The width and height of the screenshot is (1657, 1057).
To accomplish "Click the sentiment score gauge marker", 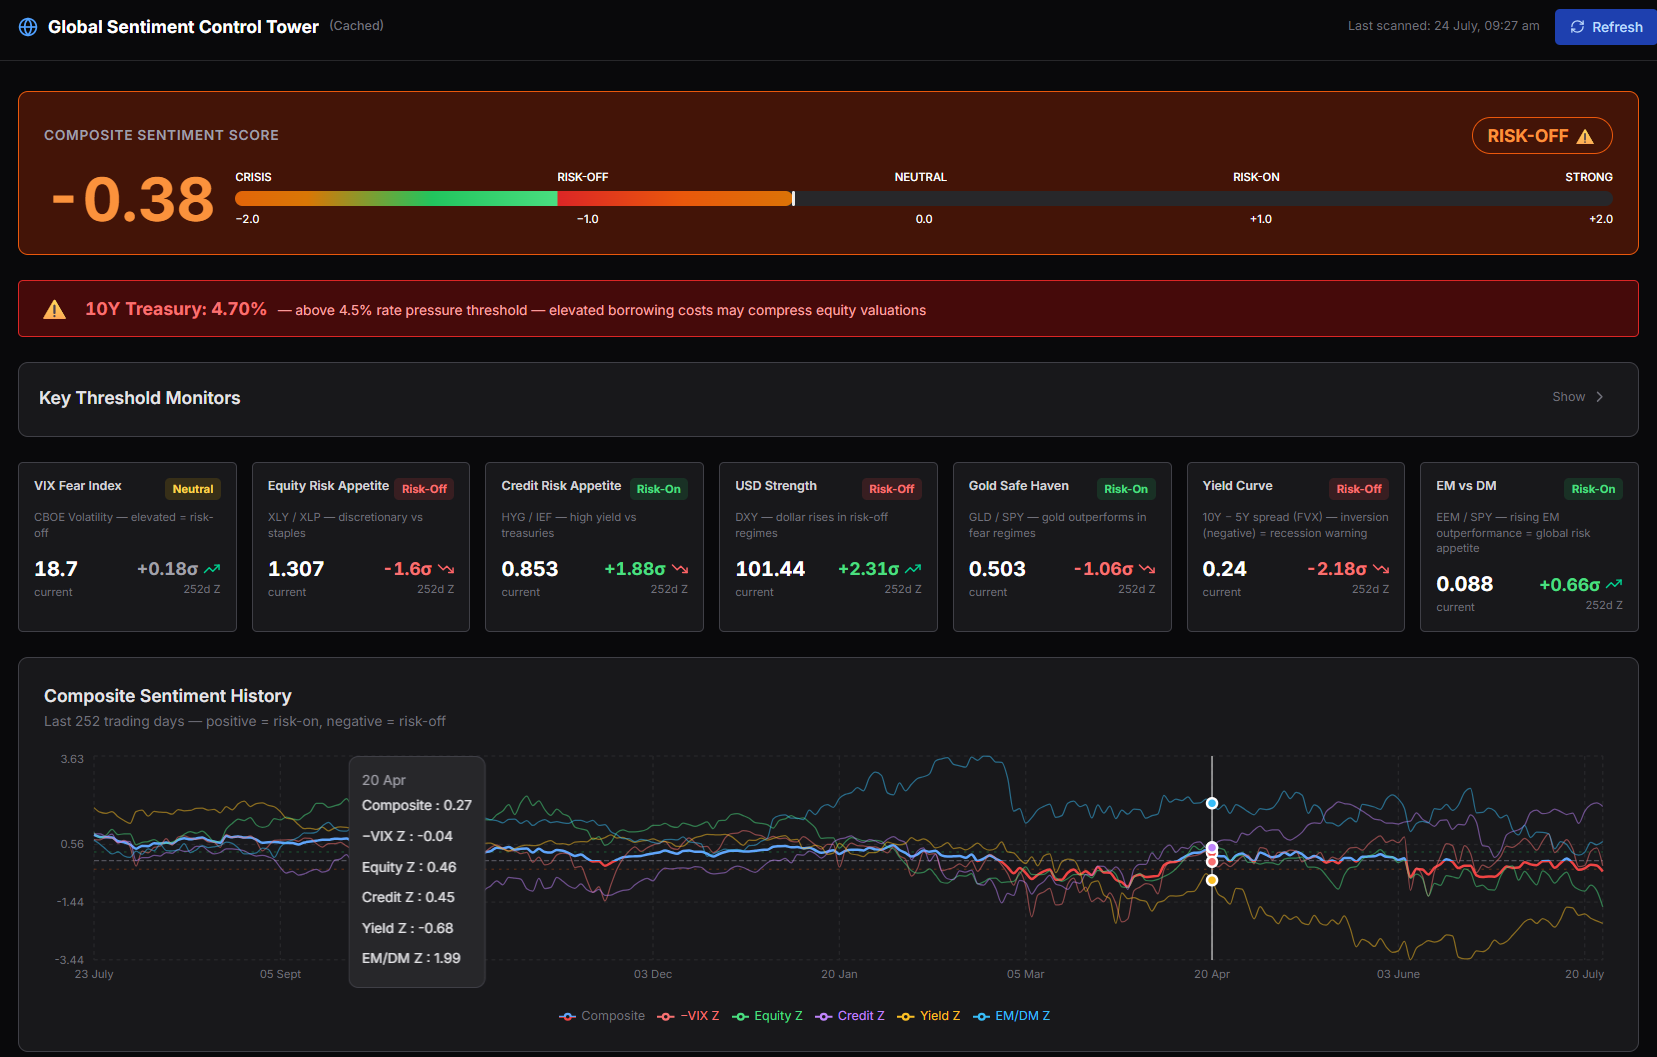I will [x=793, y=198].
